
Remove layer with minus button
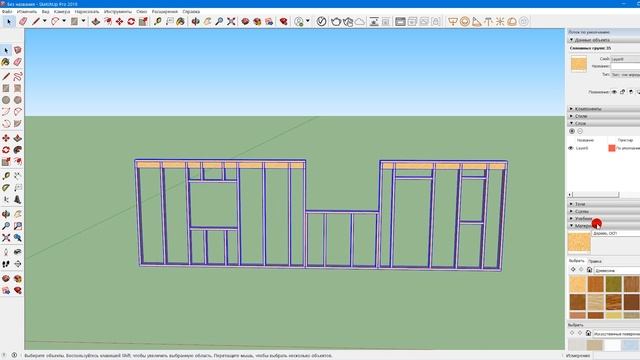[580, 131]
